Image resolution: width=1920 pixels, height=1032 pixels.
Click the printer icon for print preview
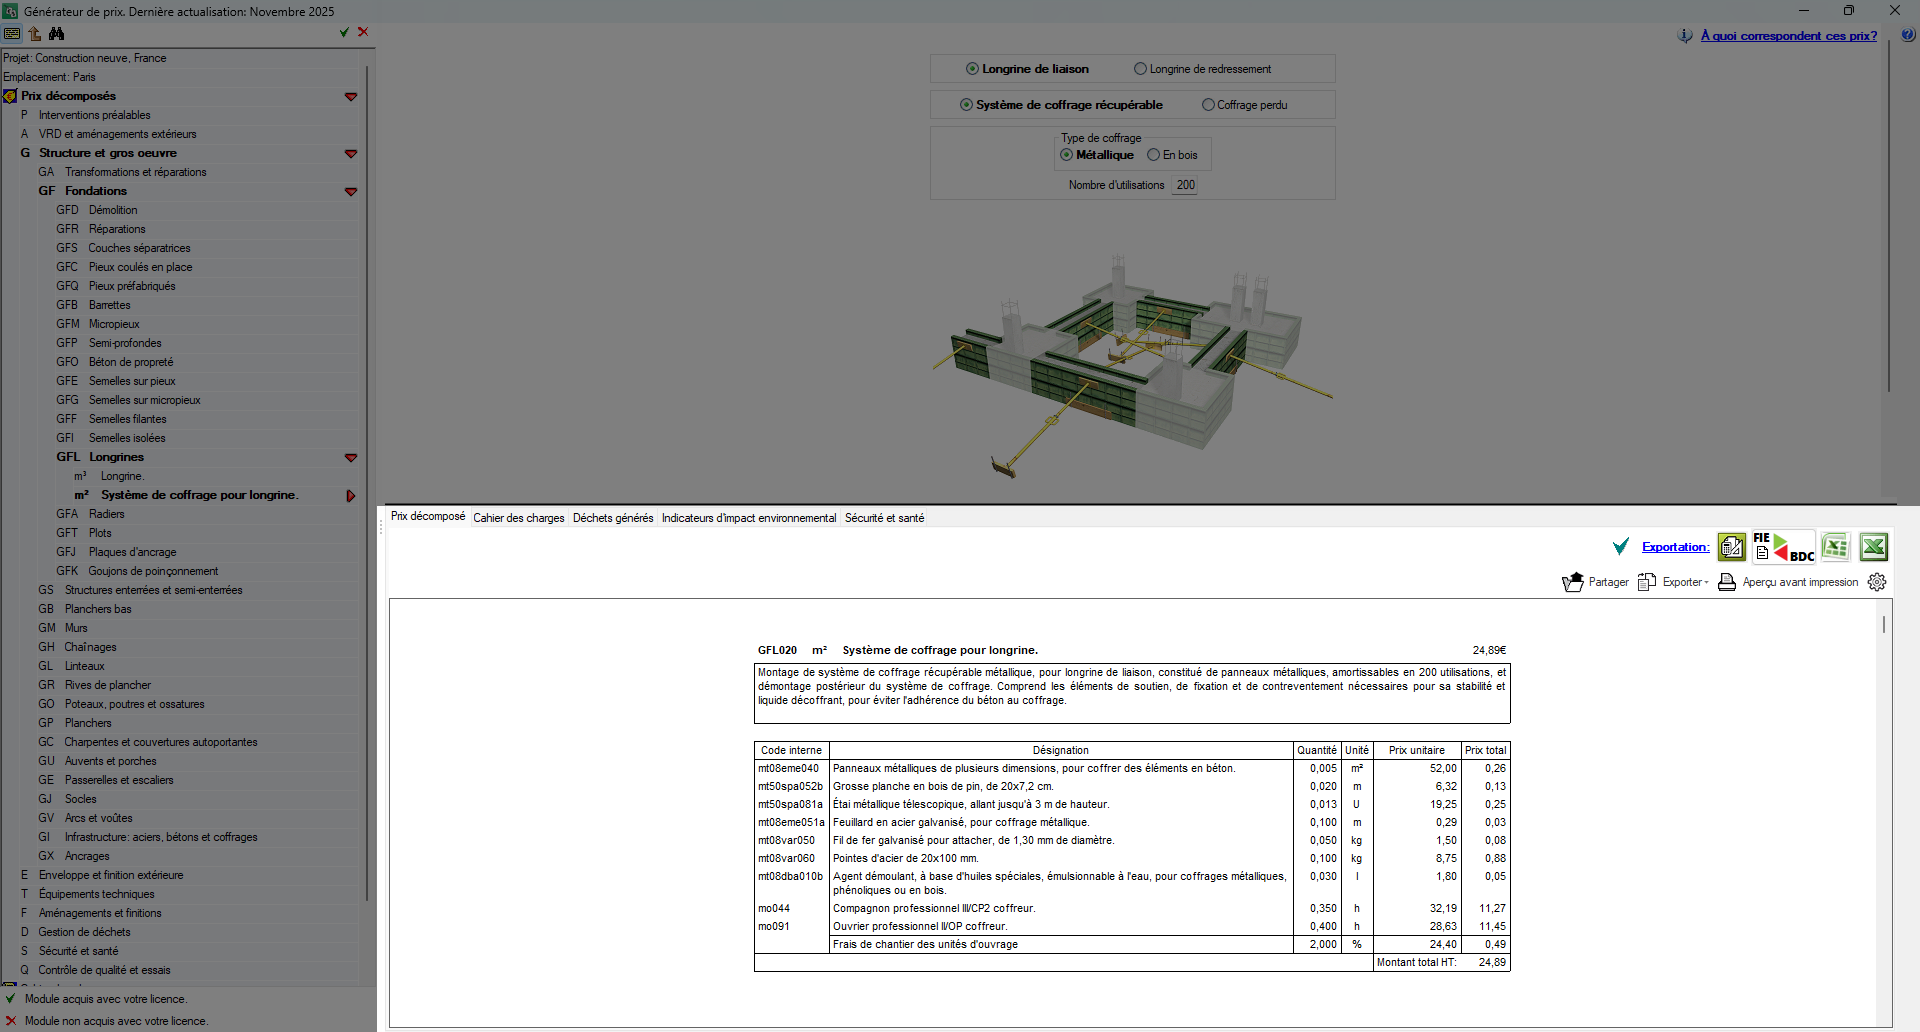[1727, 582]
